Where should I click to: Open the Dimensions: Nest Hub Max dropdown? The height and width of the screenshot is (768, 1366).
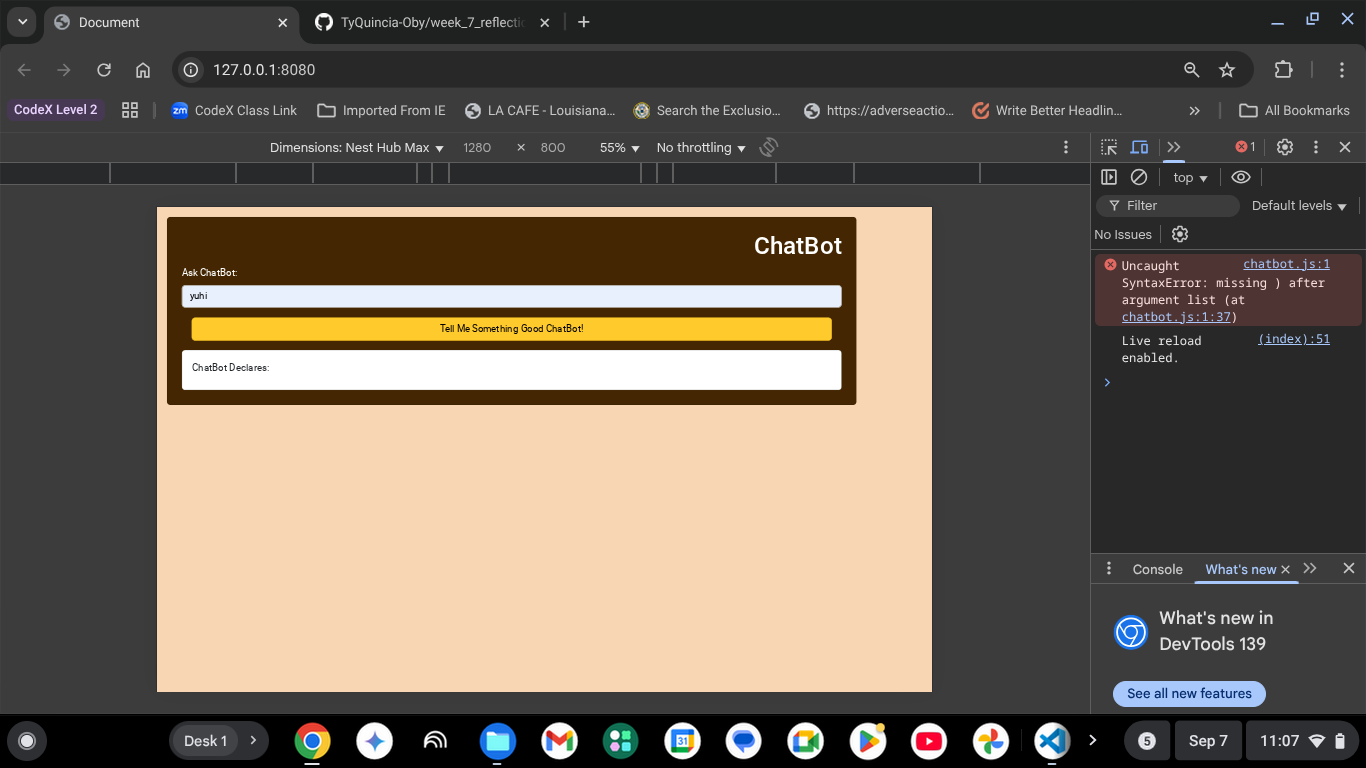pyautogui.click(x=357, y=148)
